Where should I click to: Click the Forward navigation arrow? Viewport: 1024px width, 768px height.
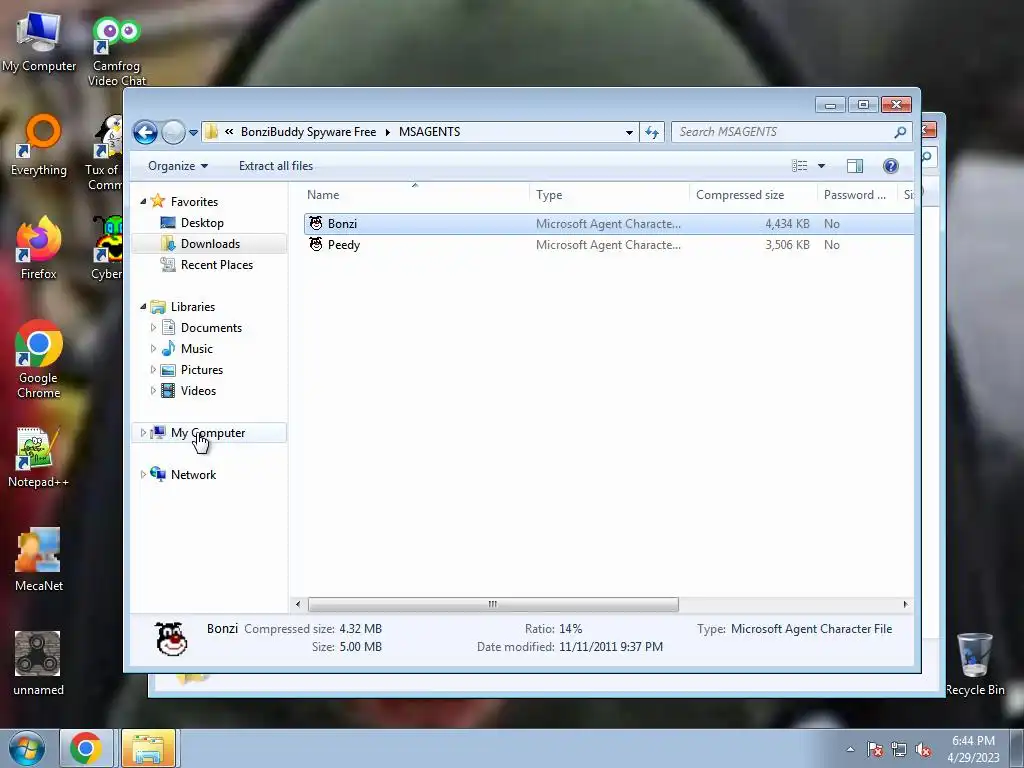(x=173, y=133)
